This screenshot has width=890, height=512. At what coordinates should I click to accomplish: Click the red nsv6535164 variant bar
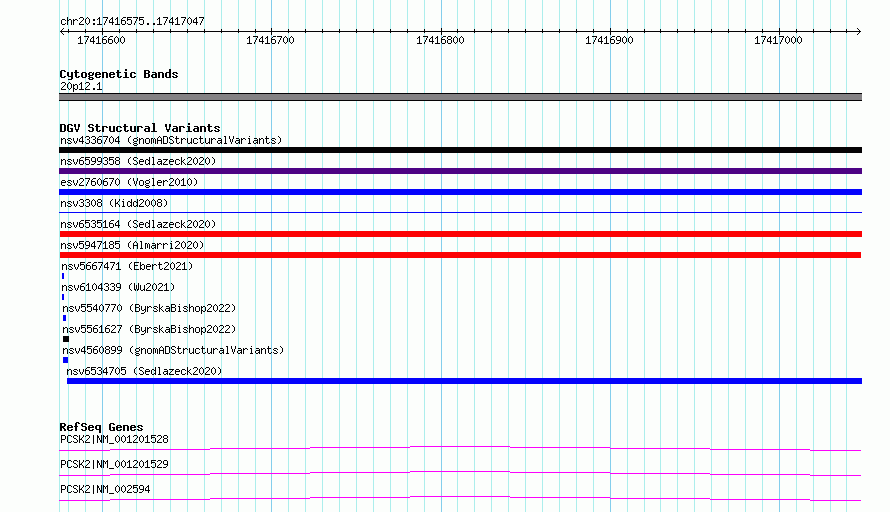pos(460,234)
